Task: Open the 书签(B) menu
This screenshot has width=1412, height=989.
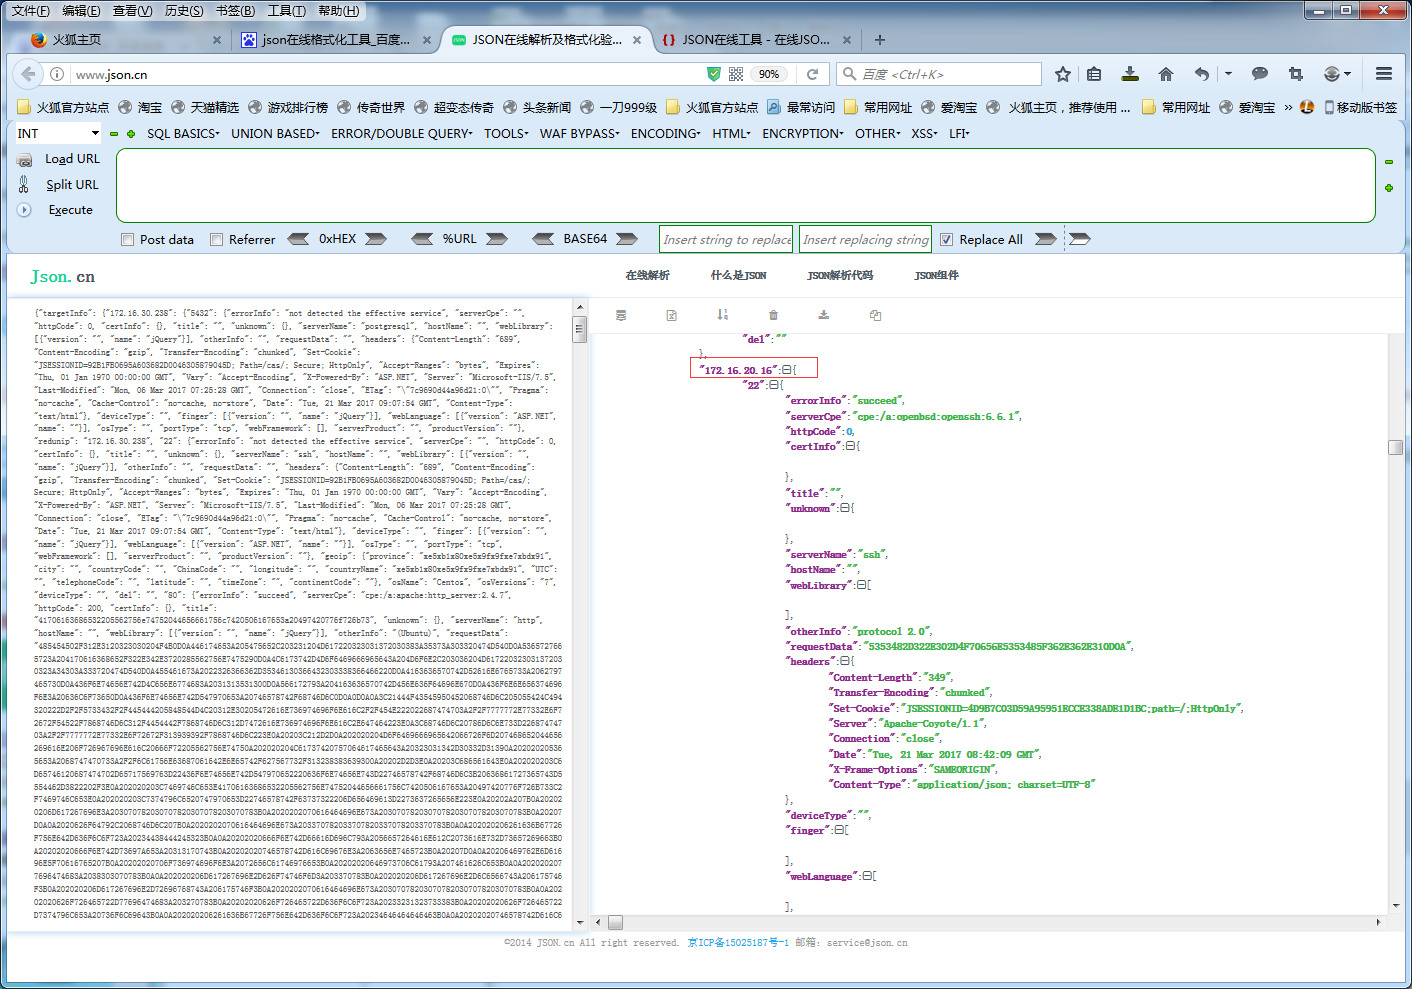Action: [236, 11]
